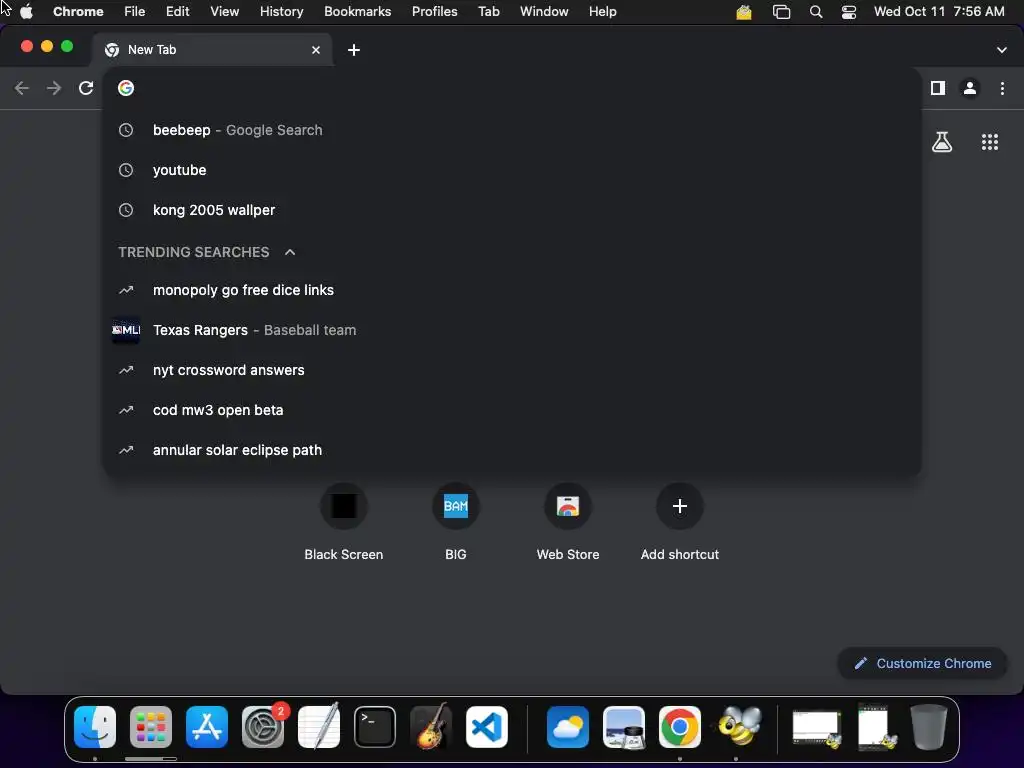Open the Profiles menu
Viewport: 1024px width, 768px height.
434,11
